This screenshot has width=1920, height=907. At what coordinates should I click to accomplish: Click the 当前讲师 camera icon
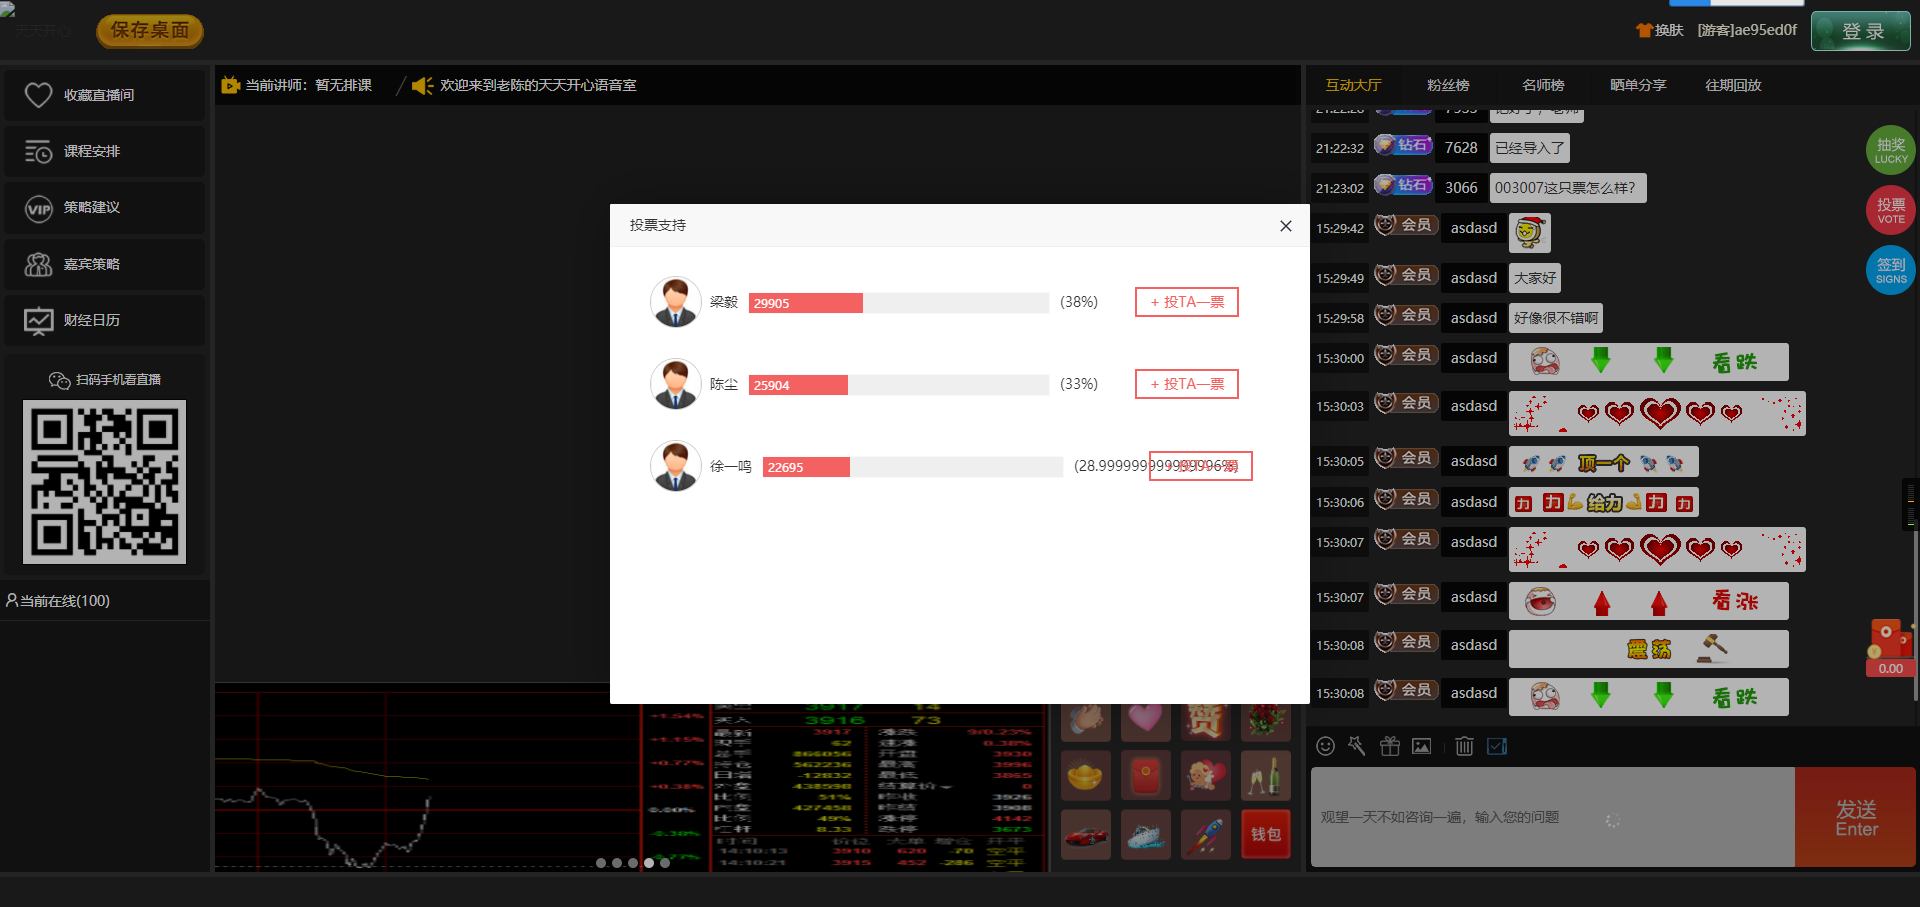(x=230, y=86)
